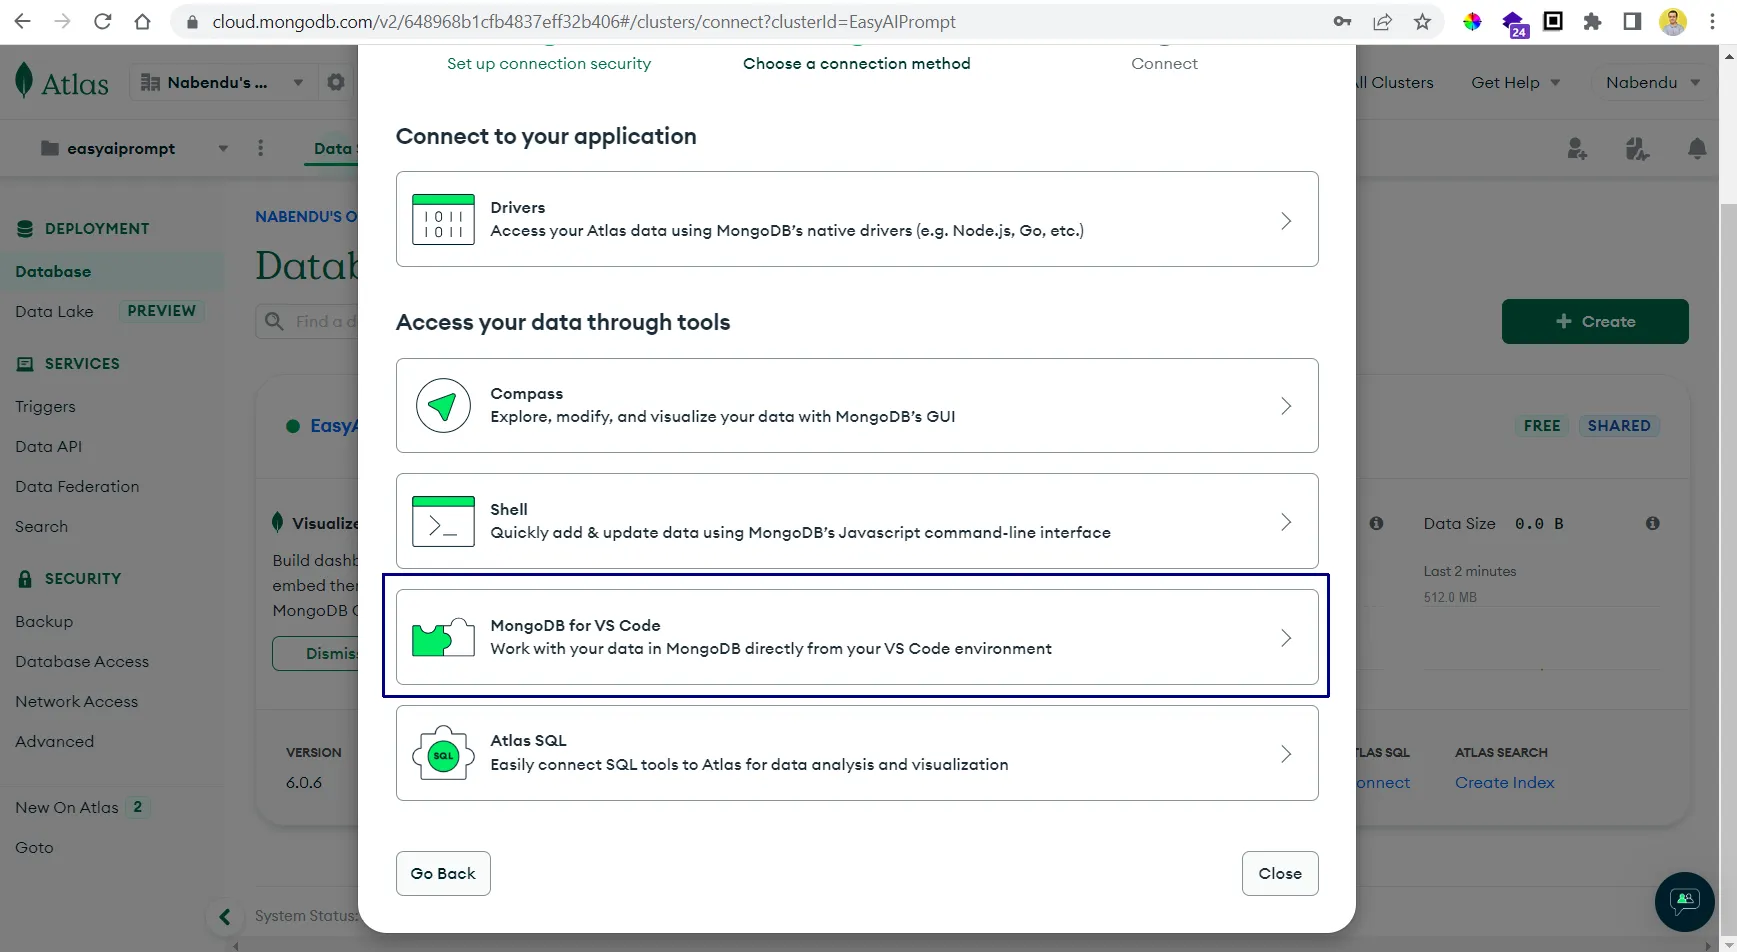1737x952 pixels.
Task: Open Data API in the sidebar
Action: click(48, 446)
